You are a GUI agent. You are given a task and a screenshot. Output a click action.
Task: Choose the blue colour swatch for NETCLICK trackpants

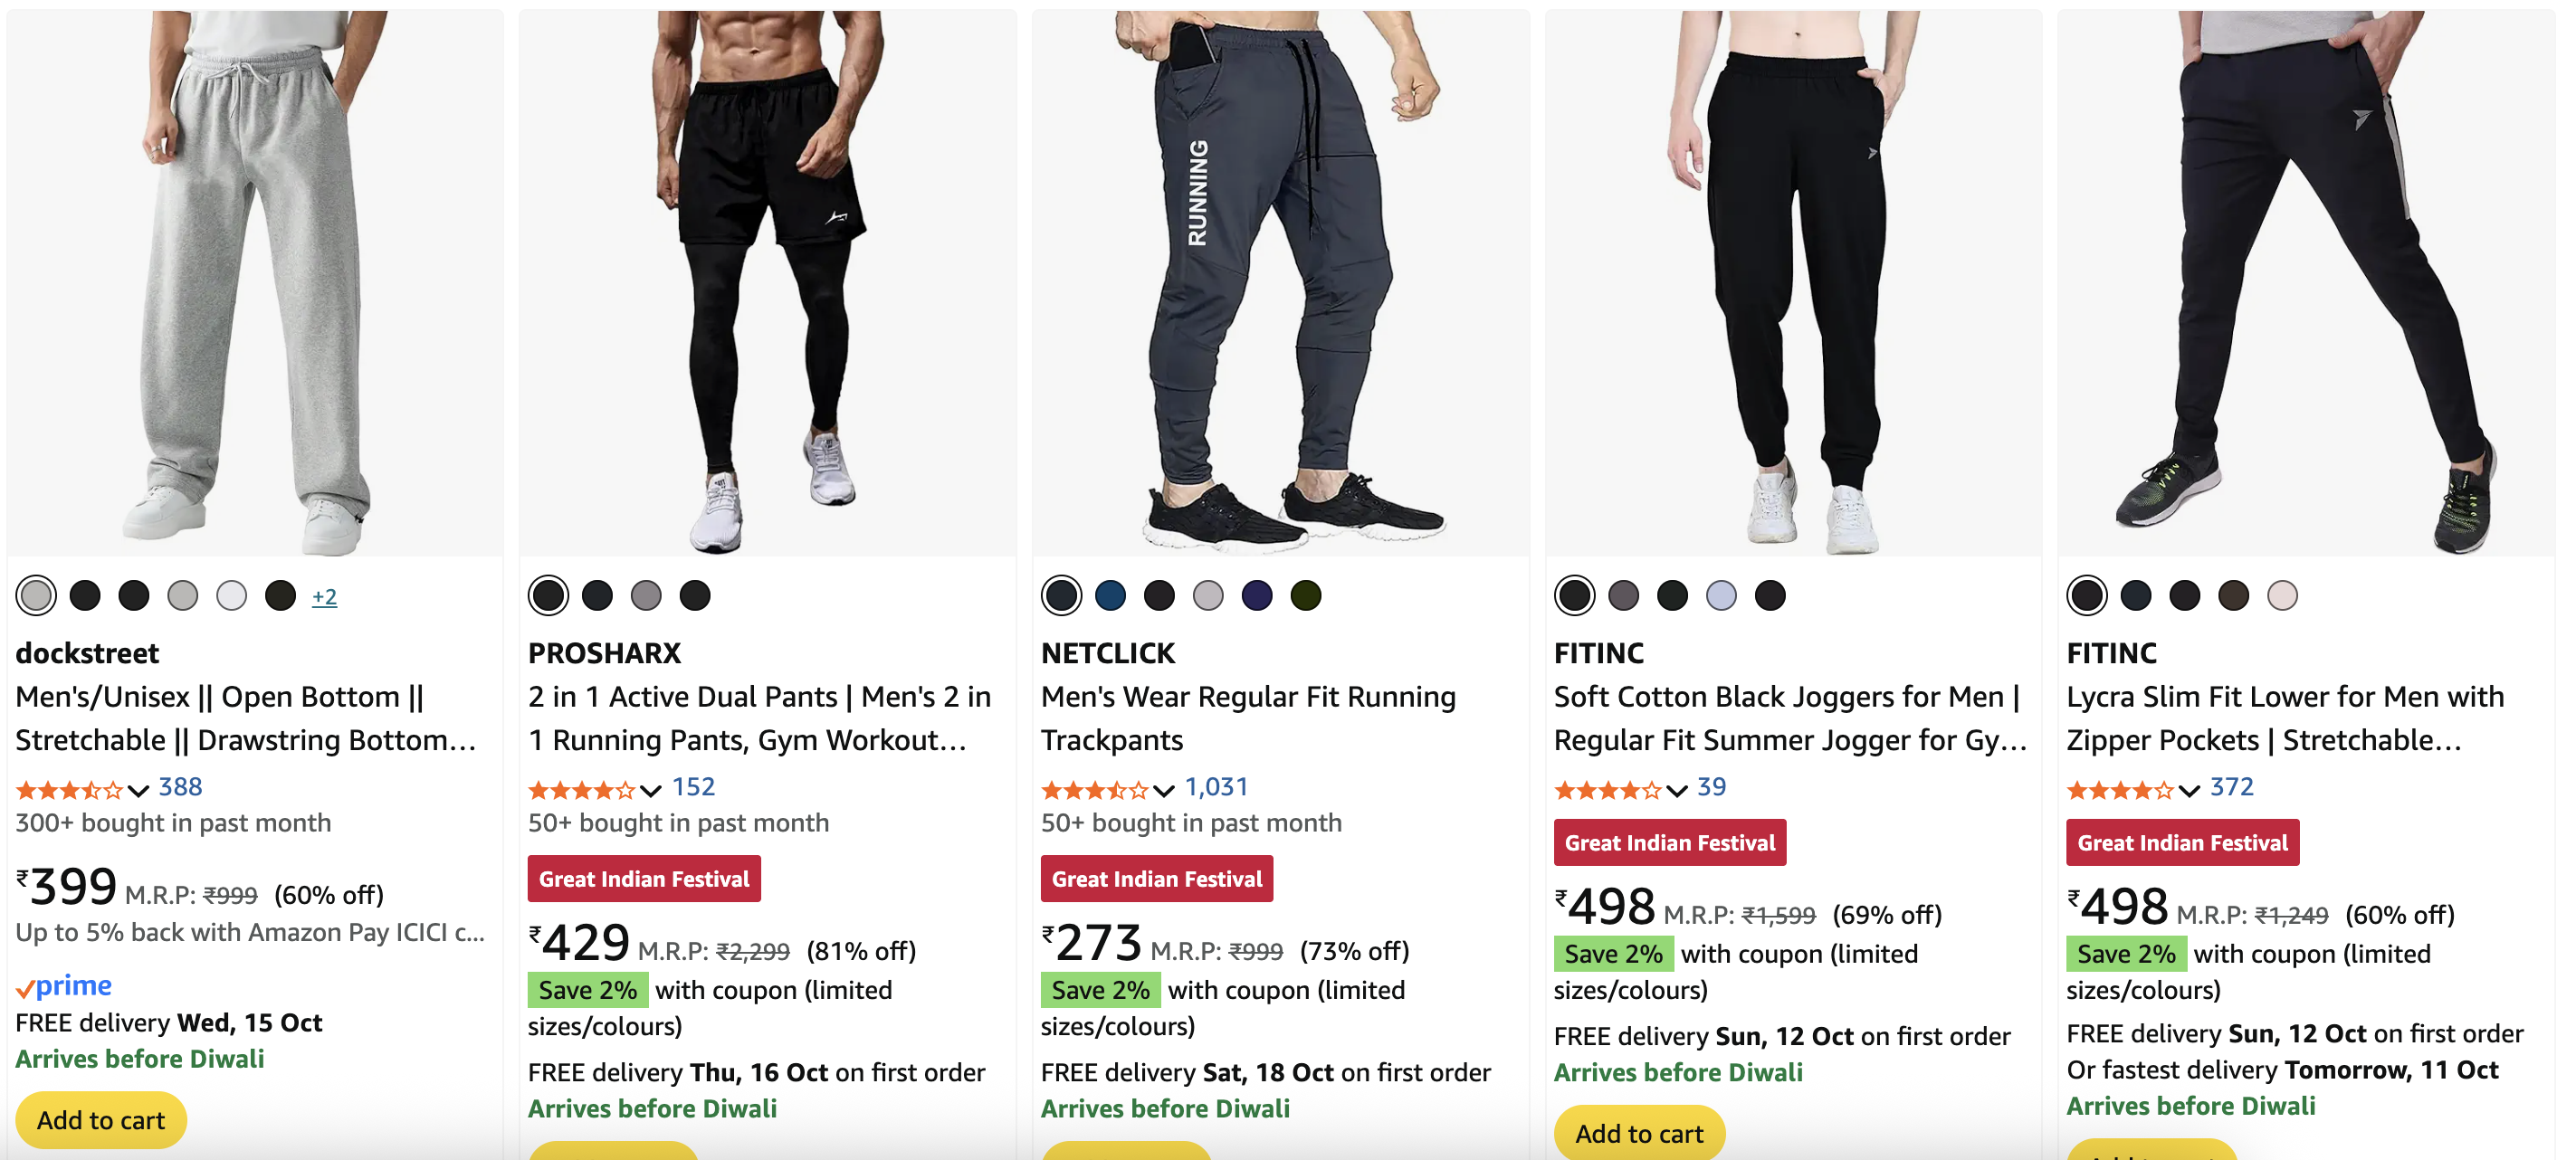pos(1110,596)
